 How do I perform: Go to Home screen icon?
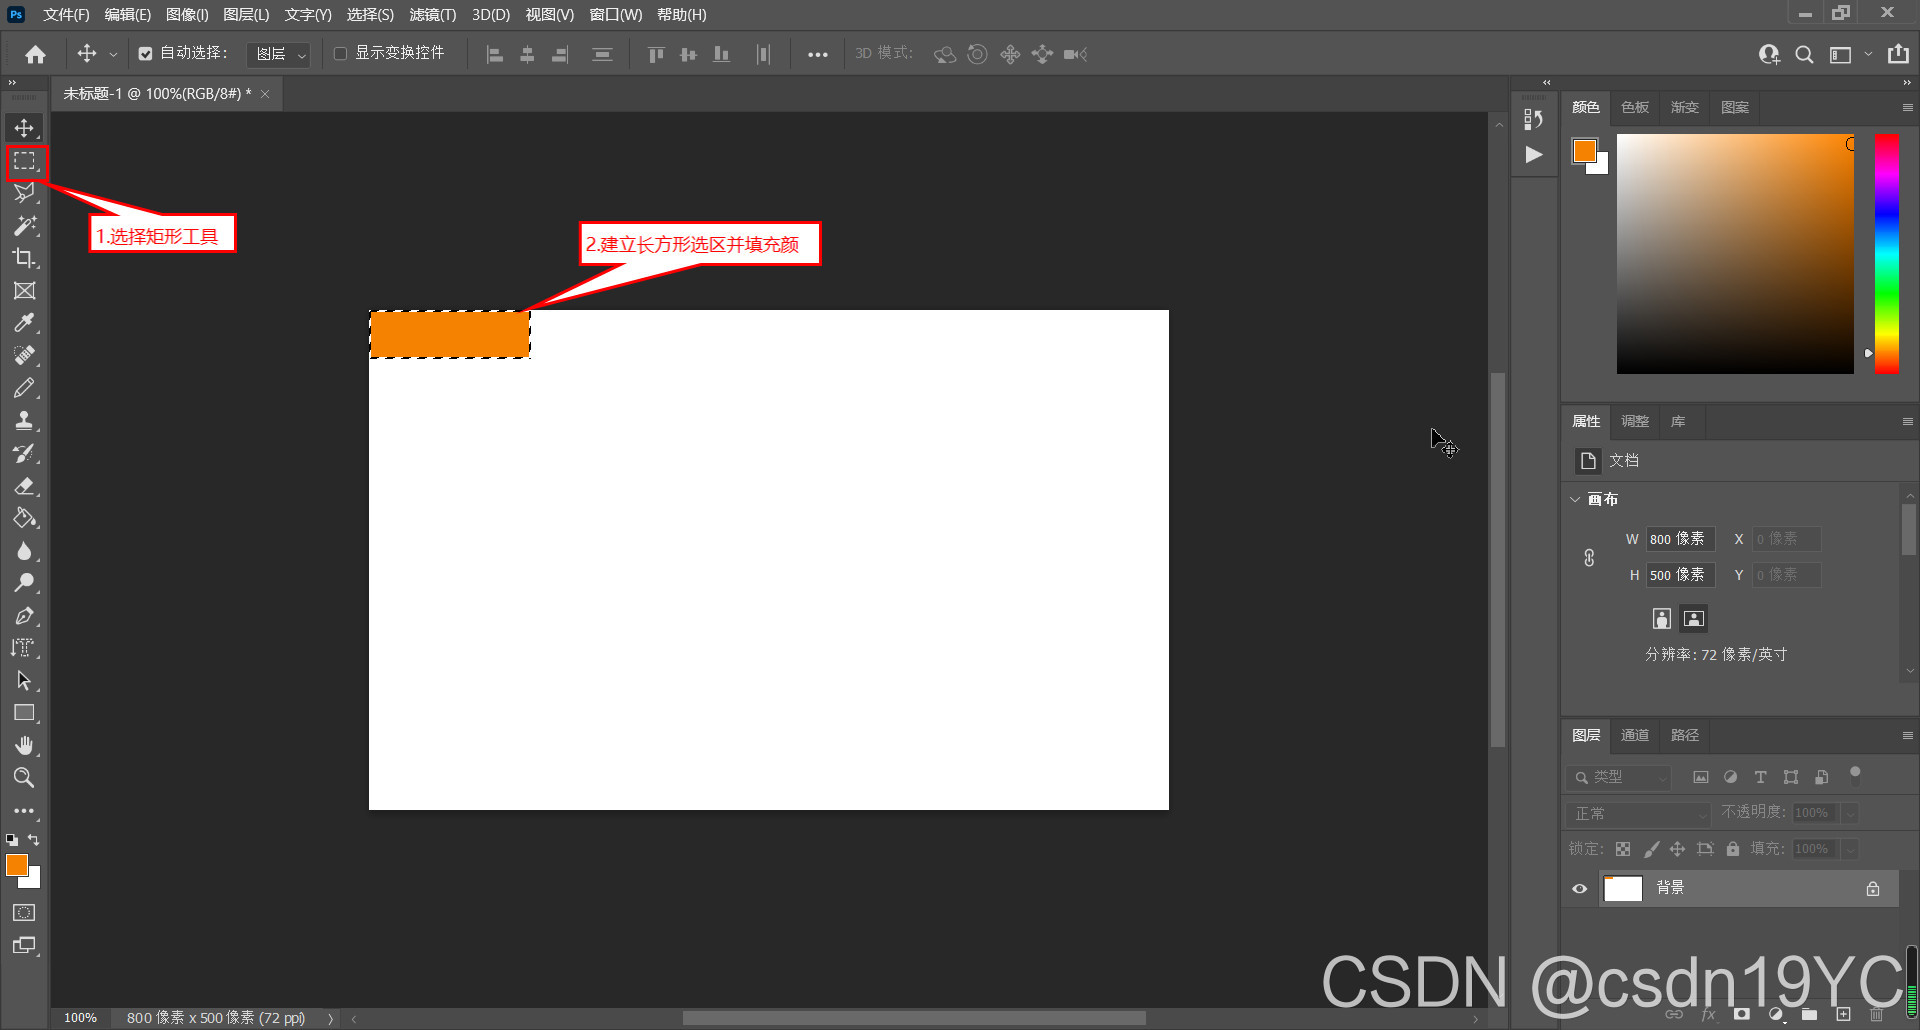tap(36, 54)
